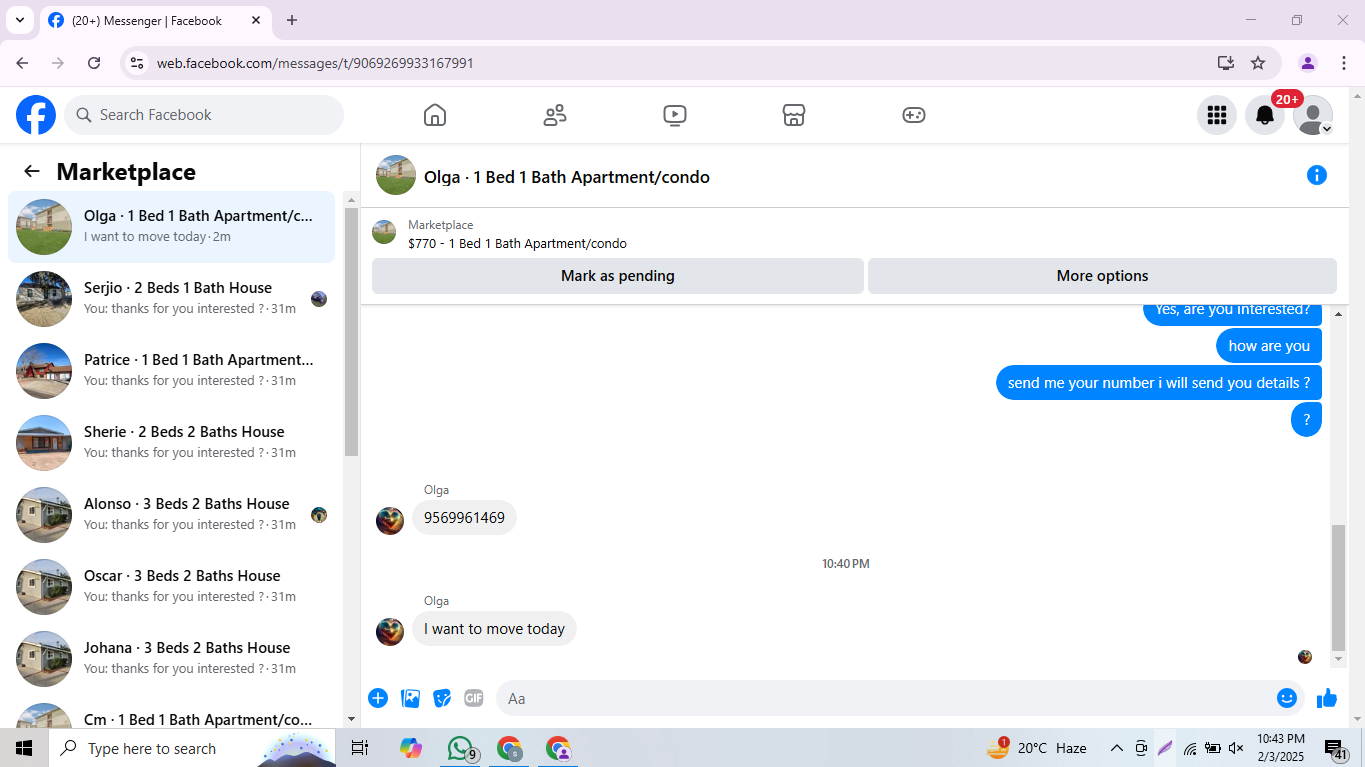Click the Facebook logo icon
Image resolution: width=1365 pixels, height=767 pixels.
point(36,115)
